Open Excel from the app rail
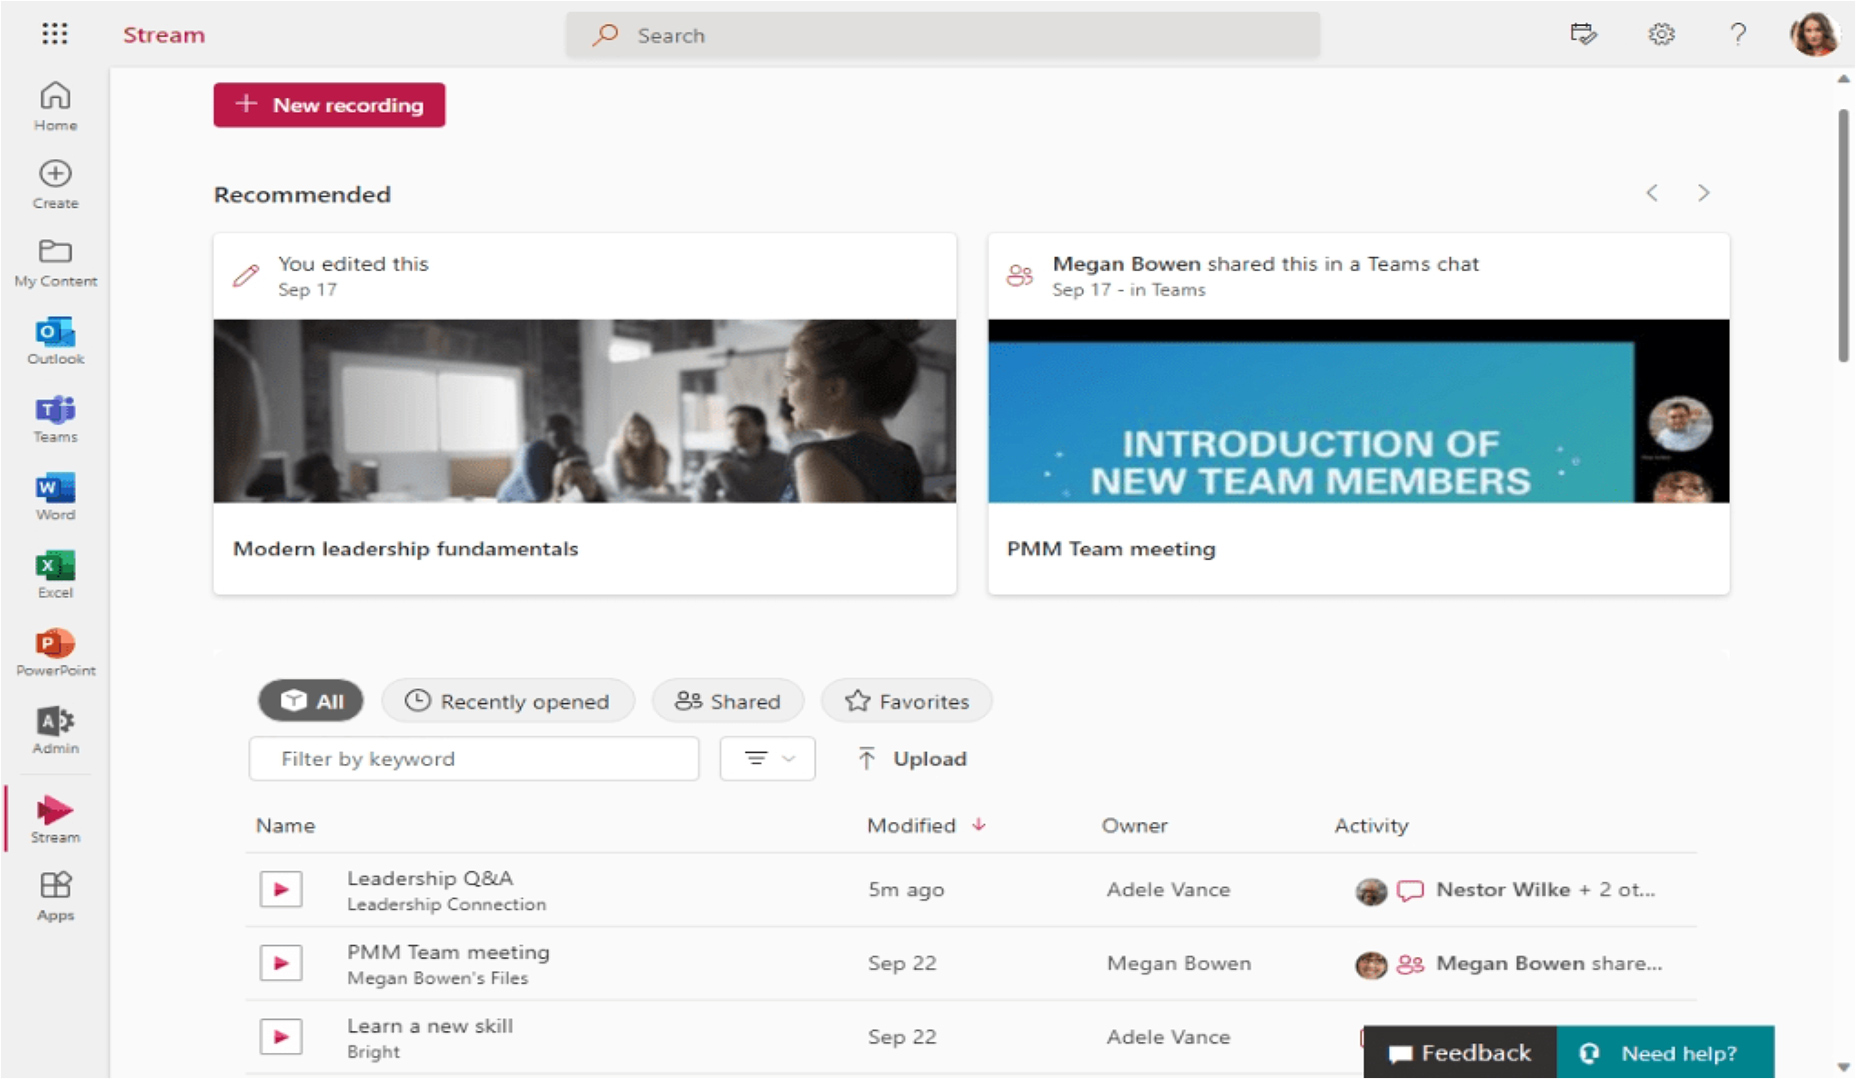The height and width of the screenshot is (1079, 1856). point(55,574)
